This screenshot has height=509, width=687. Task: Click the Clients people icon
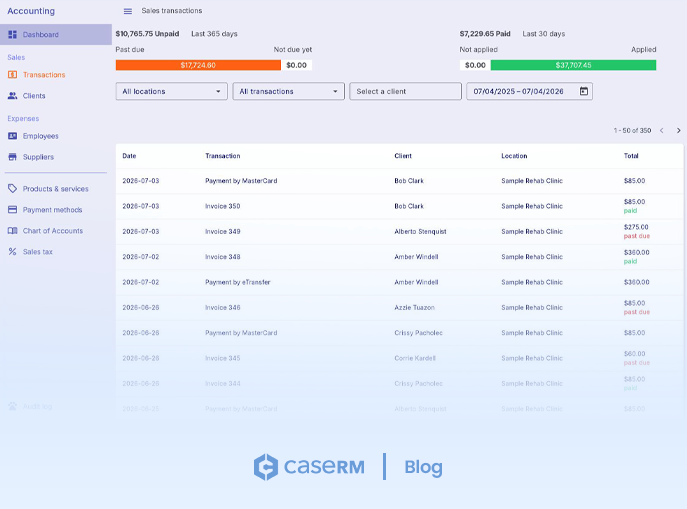pyautogui.click(x=13, y=95)
